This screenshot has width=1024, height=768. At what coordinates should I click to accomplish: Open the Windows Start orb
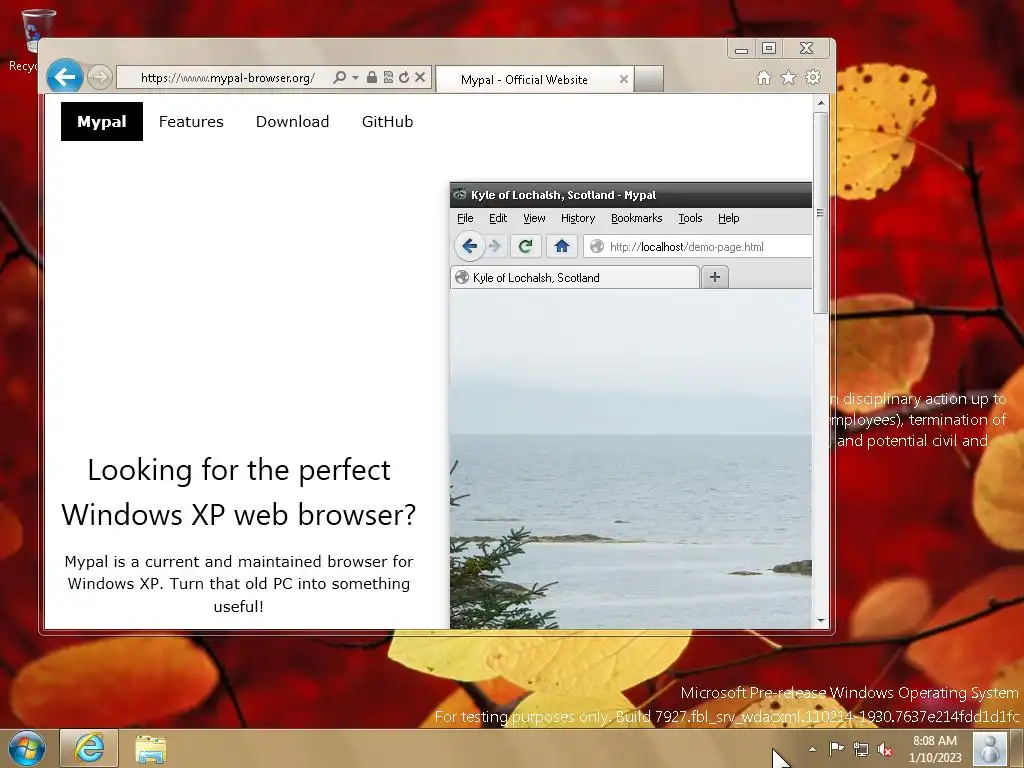(x=27, y=748)
